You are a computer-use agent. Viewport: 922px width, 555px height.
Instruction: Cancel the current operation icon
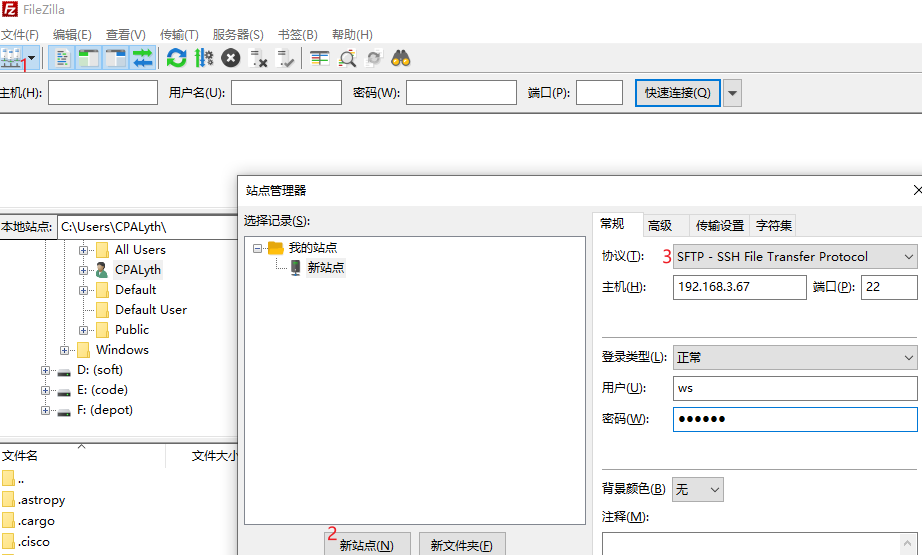pos(230,58)
